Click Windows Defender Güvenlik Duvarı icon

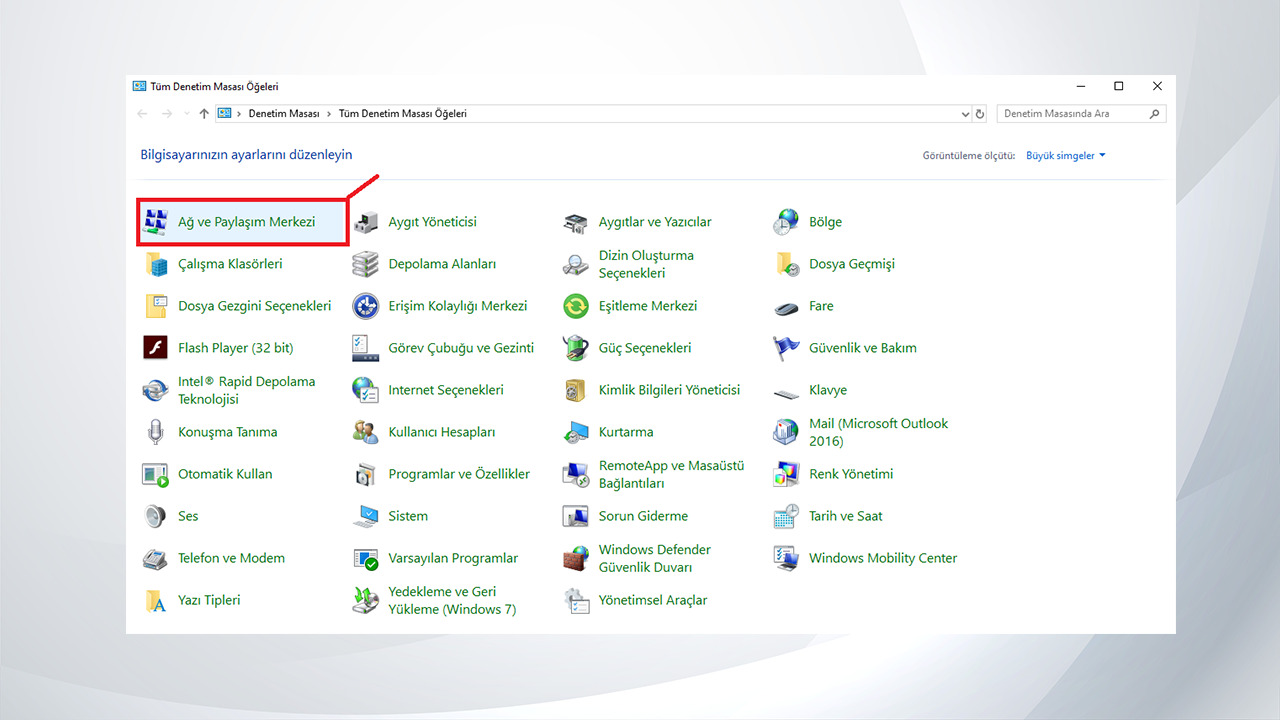tap(576, 558)
